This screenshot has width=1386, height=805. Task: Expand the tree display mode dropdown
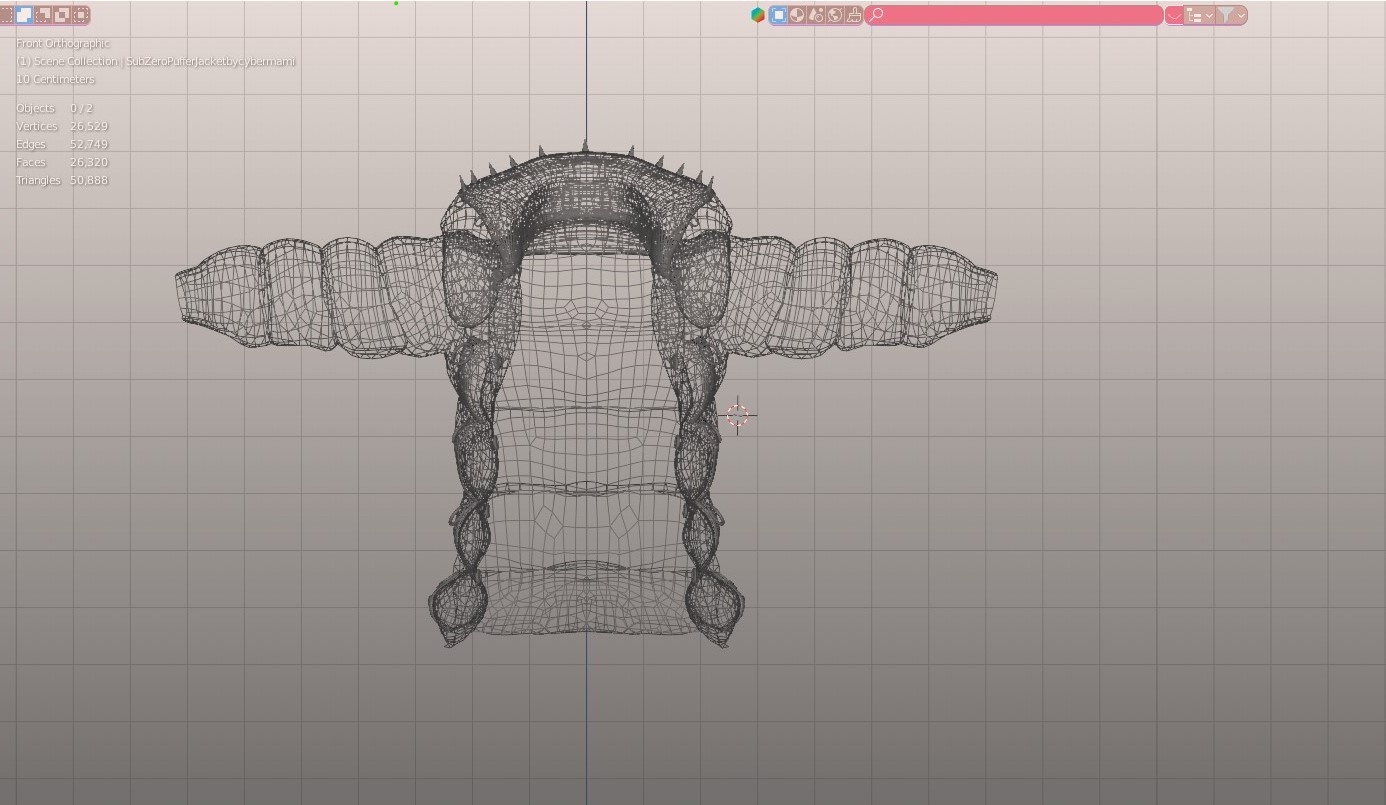coord(1199,15)
